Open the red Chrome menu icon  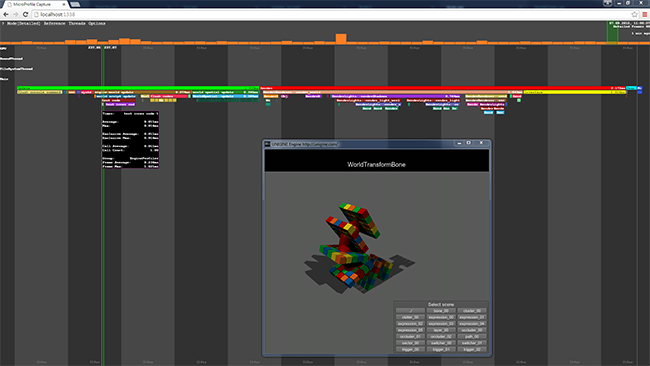click(x=645, y=15)
